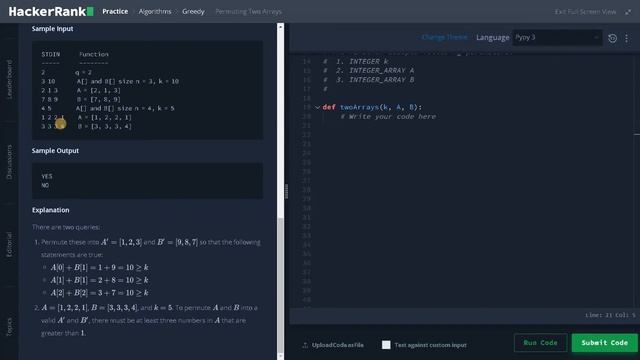Click the Sample Input heading
The width and height of the screenshot is (640, 360).
(x=53, y=29)
